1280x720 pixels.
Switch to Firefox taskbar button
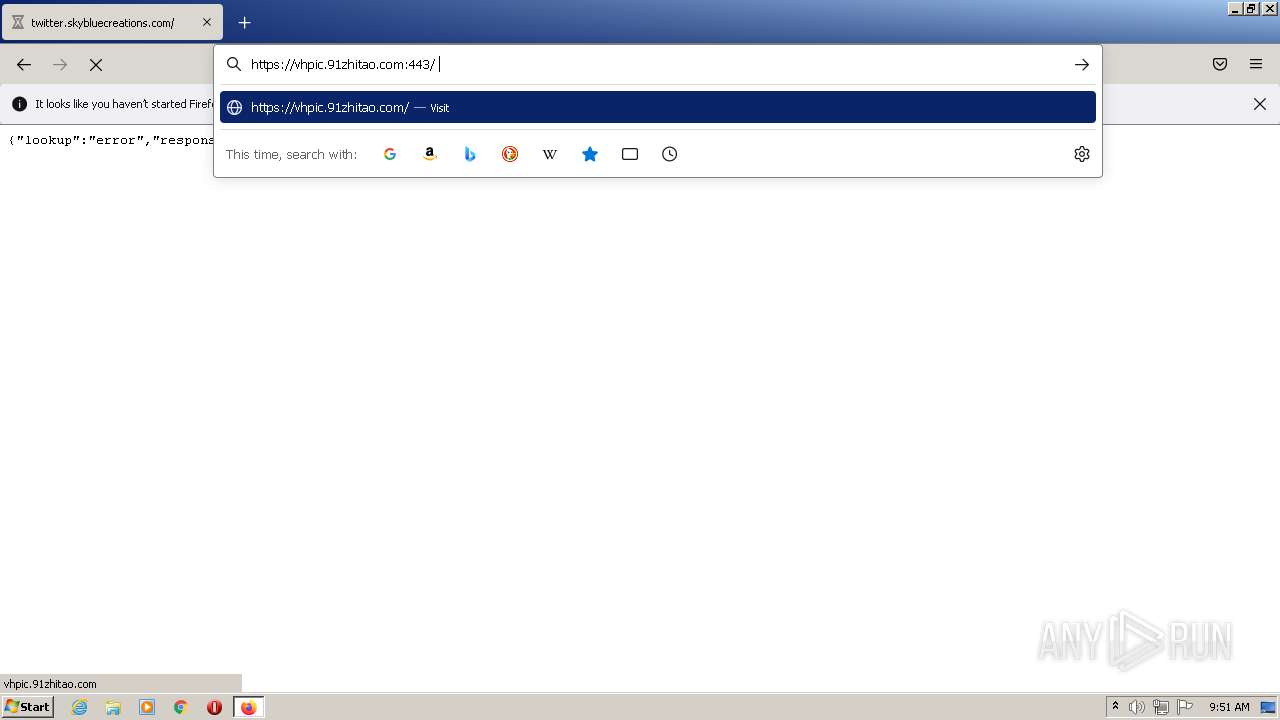coord(248,707)
